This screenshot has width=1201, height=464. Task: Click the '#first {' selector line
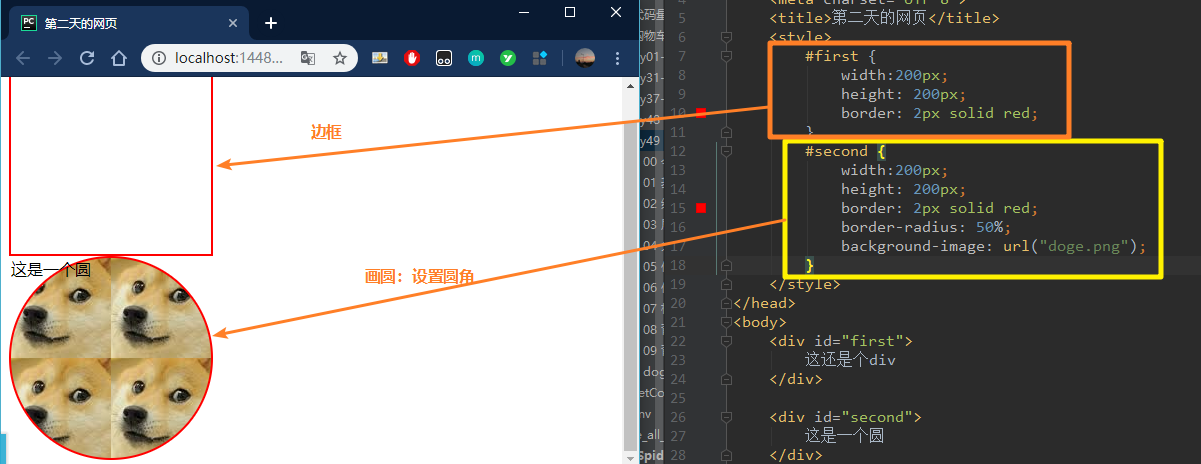coord(840,56)
